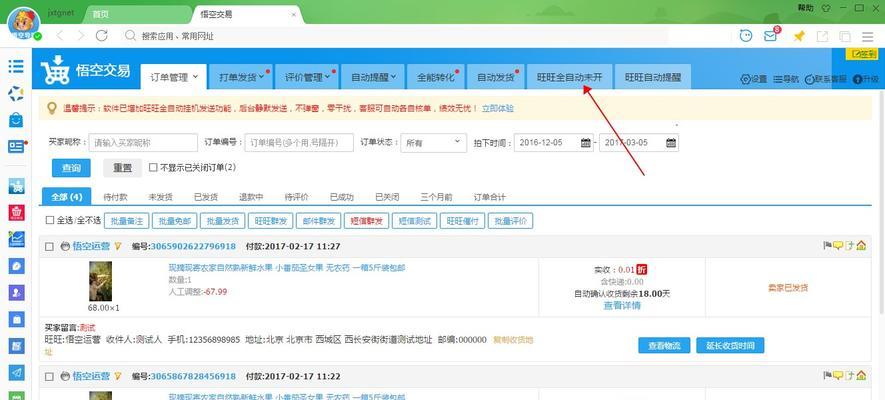Check 全选/全不选 checkbox

click(50, 221)
